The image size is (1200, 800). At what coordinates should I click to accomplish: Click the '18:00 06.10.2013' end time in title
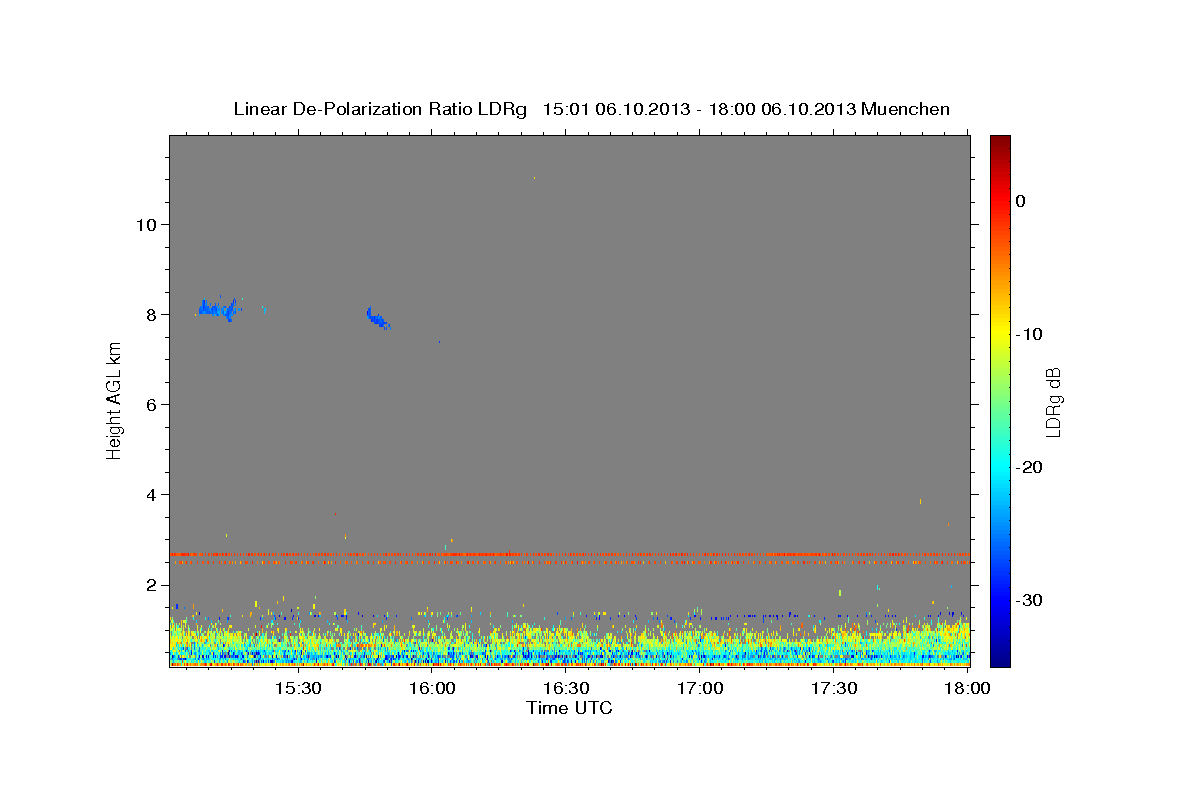coord(782,109)
